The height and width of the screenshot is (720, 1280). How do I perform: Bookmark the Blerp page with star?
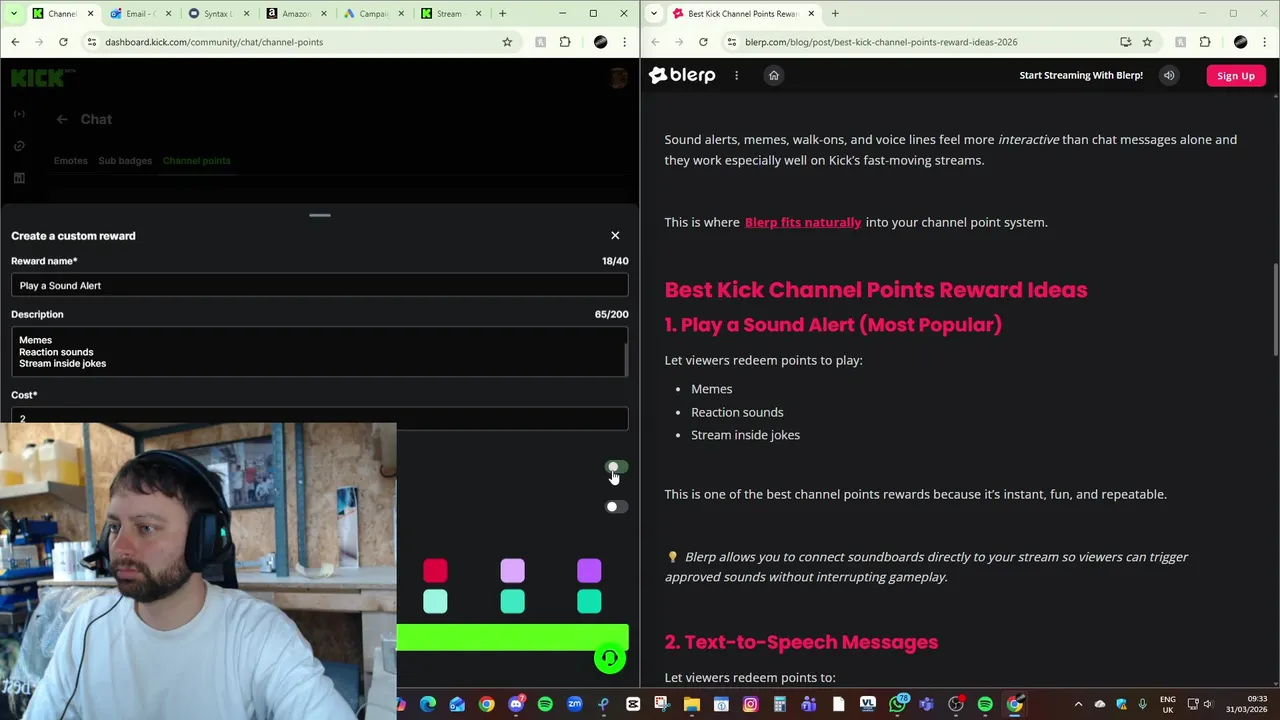click(x=1147, y=42)
